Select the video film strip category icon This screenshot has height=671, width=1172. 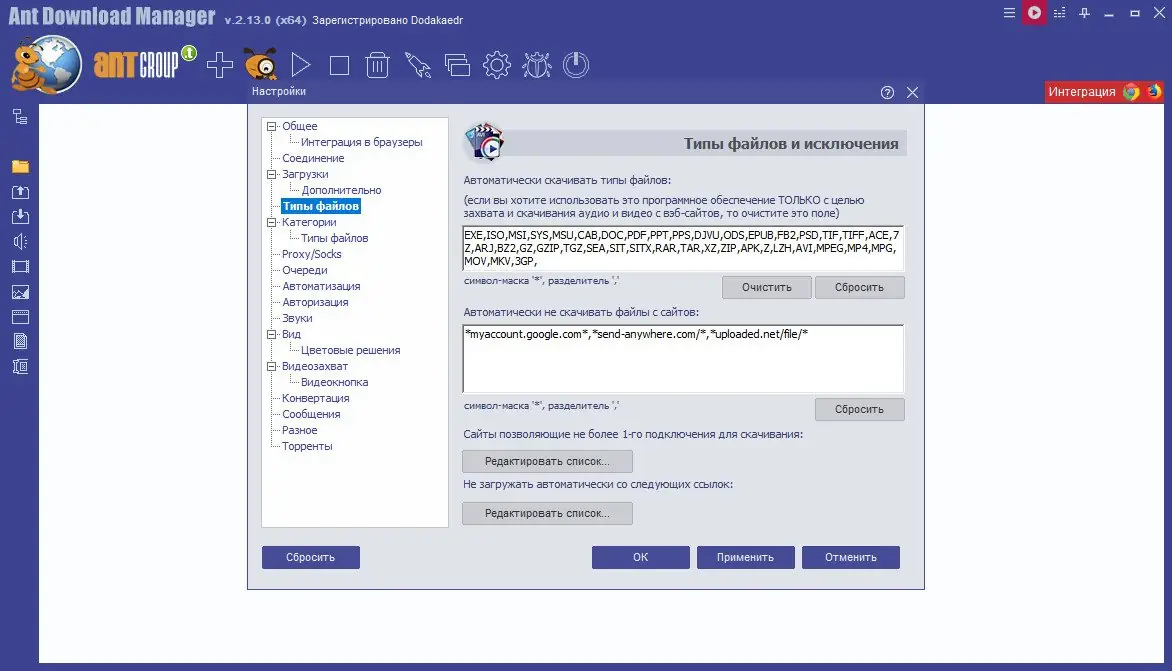tap(20, 267)
